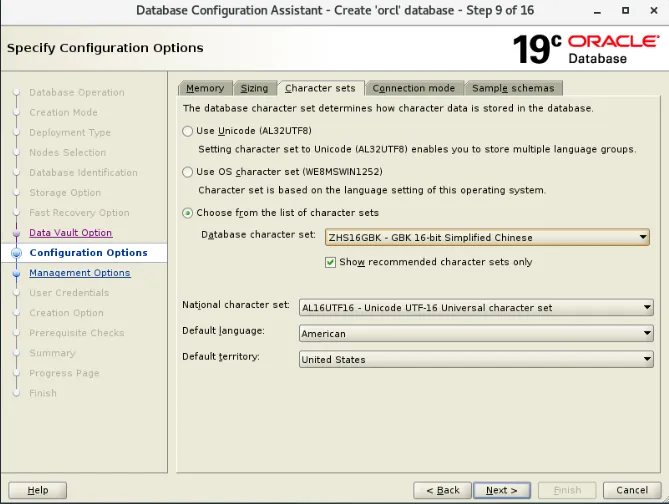Image resolution: width=669 pixels, height=504 pixels.
Task: Click the Configuration Options step bullet icon
Action: tap(16, 253)
